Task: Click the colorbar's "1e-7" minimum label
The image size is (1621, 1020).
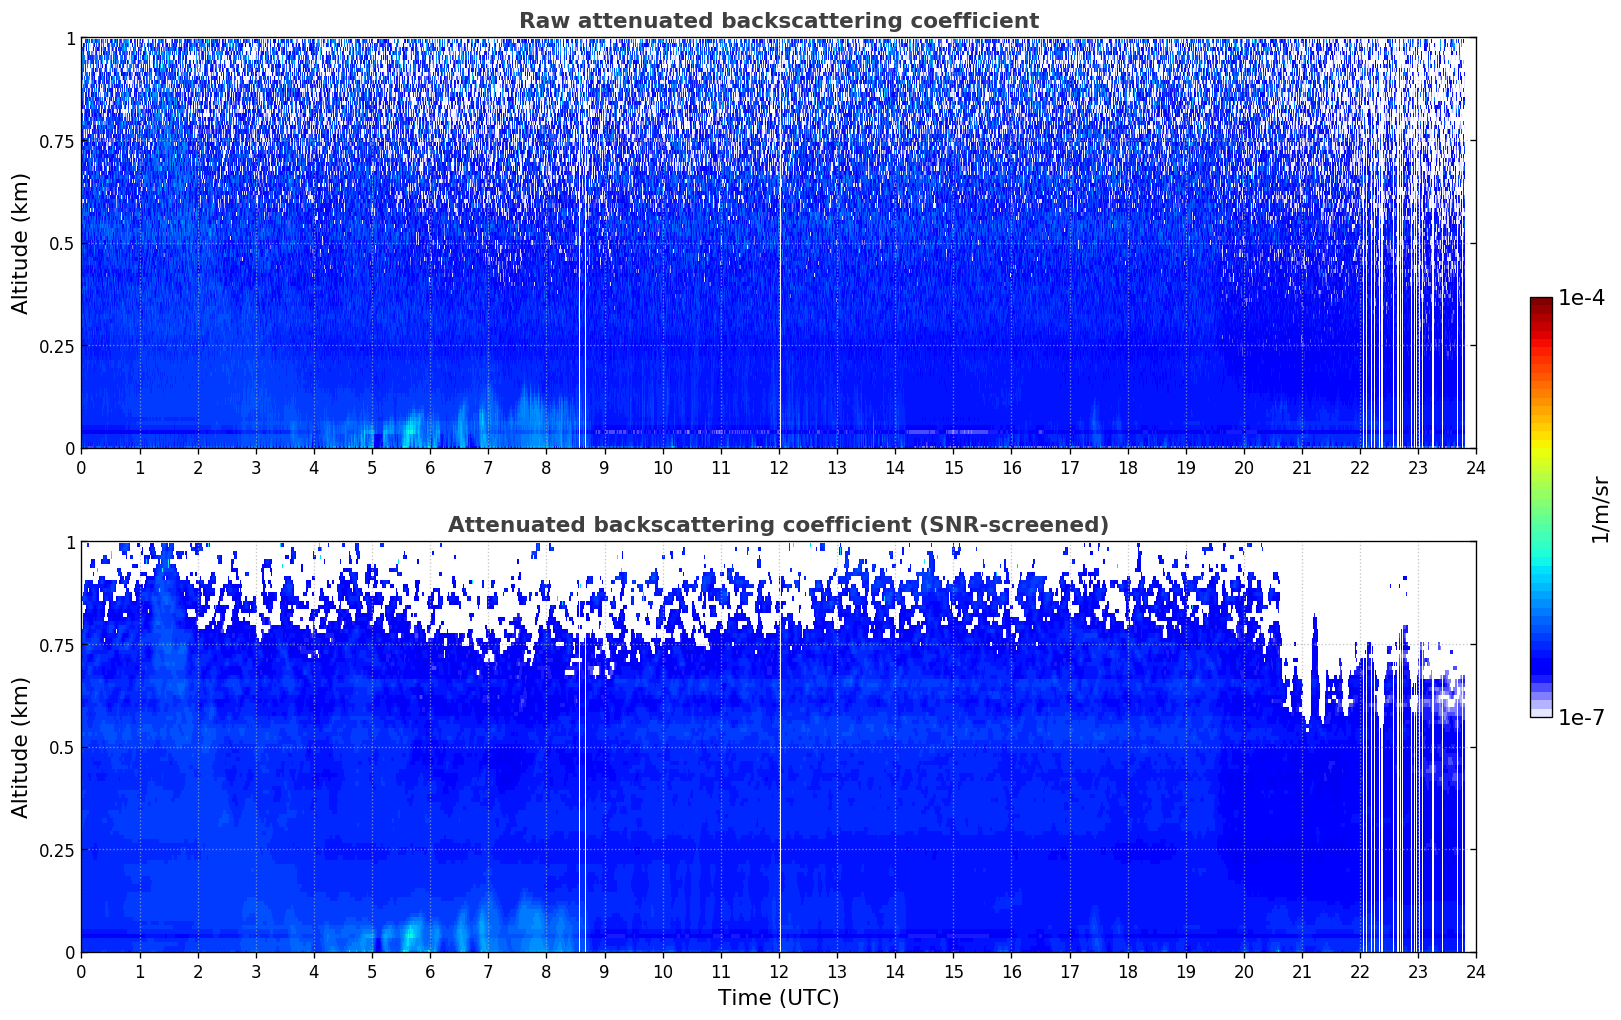Action: tap(1581, 717)
